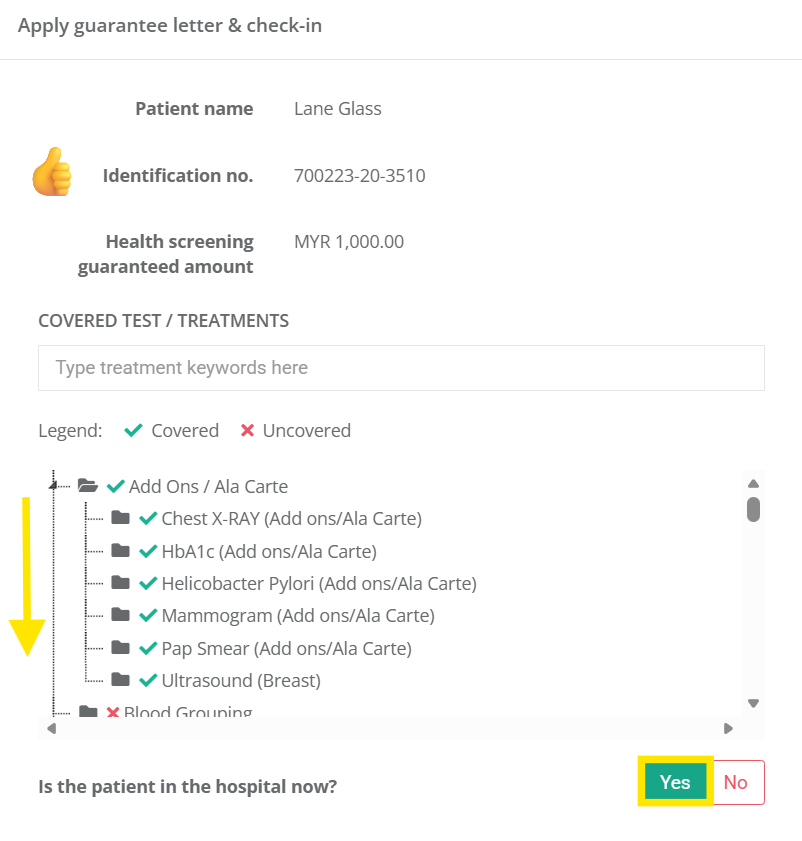Viewport: 802px width, 841px height.
Task: Select the Blood Grouping tree item
Action: 187,712
